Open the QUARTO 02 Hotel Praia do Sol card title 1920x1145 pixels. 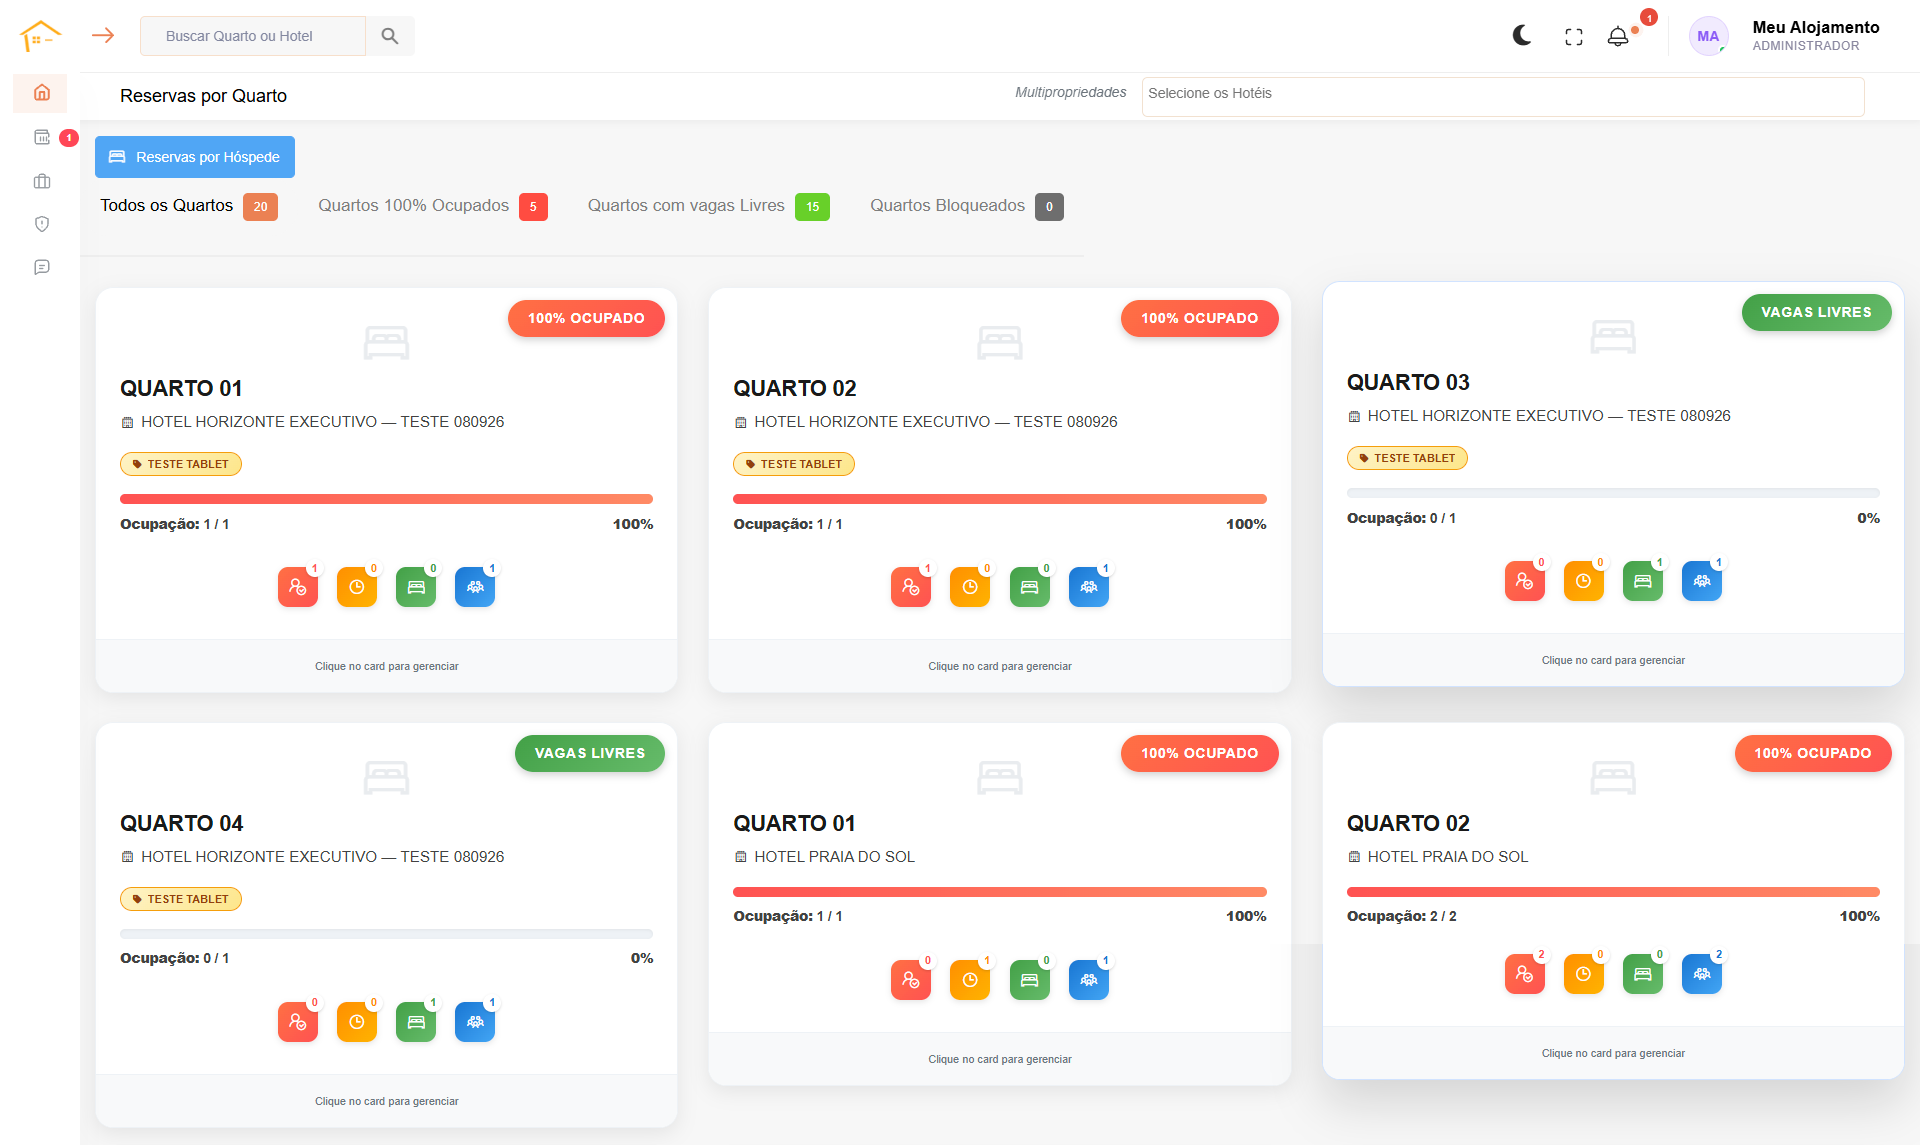[x=1408, y=823]
